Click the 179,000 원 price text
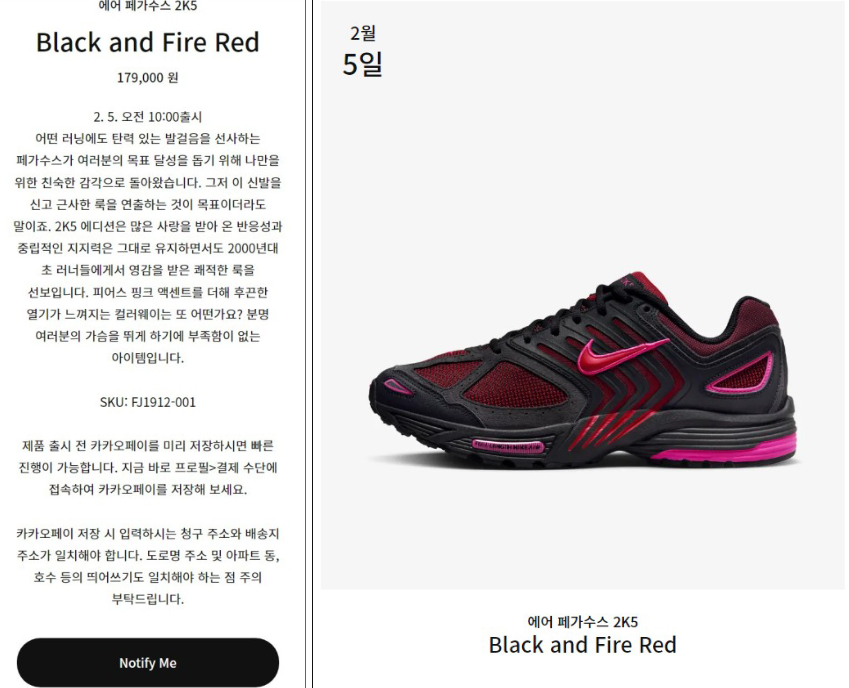This screenshot has width=849, height=688. [148, 77]
